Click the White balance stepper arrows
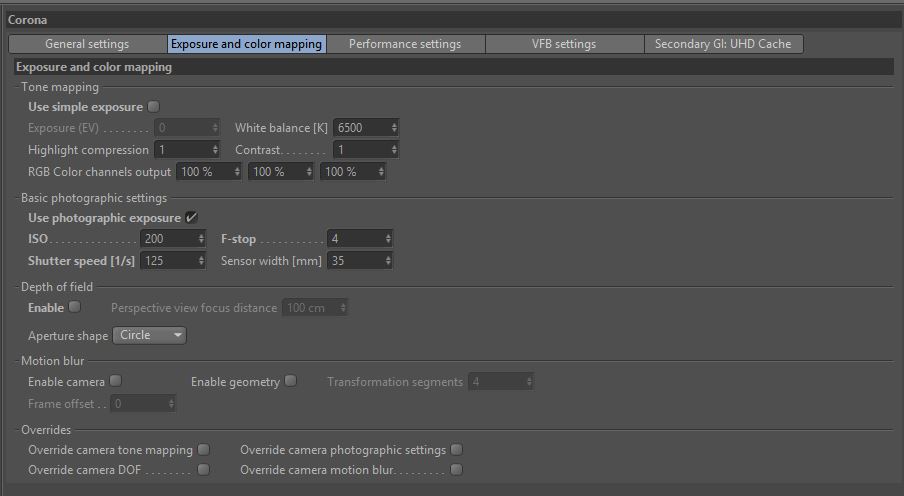This screenshot has height=496, width=904. click(x=393, y=128)
